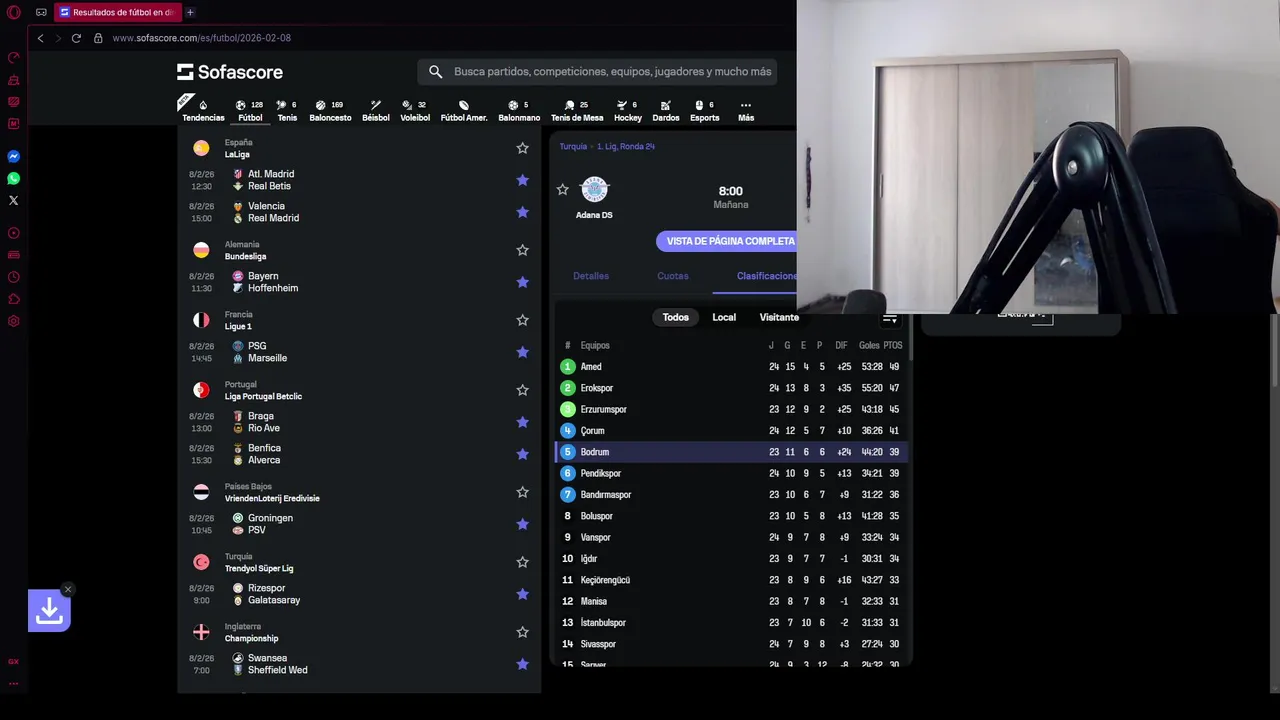
Task: Select the Balonmano sport category
Action: pyautogui.click(x=519, y=110)
